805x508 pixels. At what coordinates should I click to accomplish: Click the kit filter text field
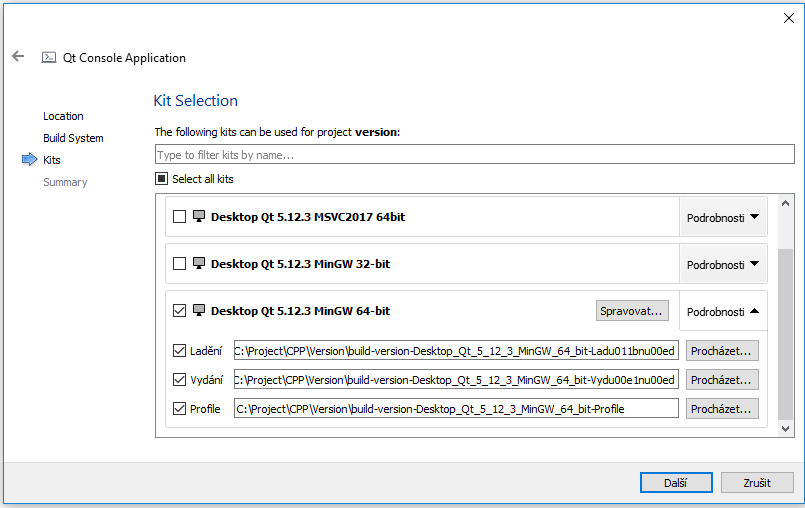(x=474, y=155)
